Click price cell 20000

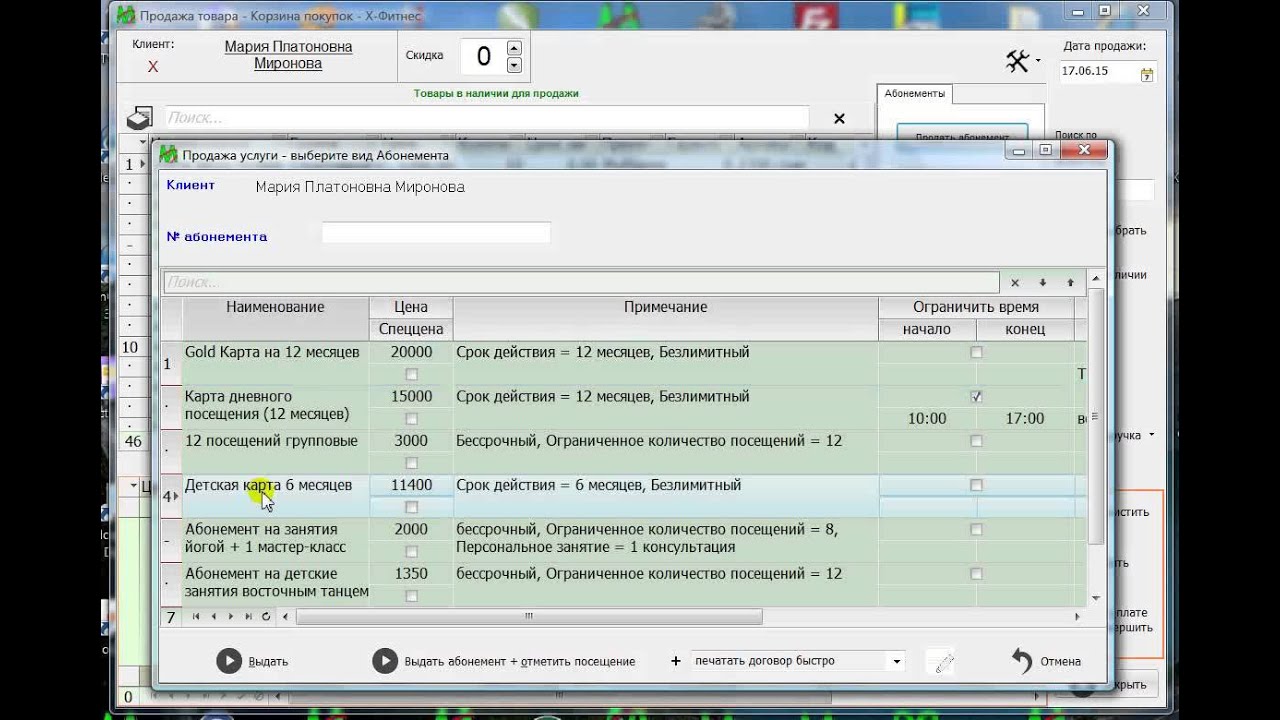pos(411,352)
